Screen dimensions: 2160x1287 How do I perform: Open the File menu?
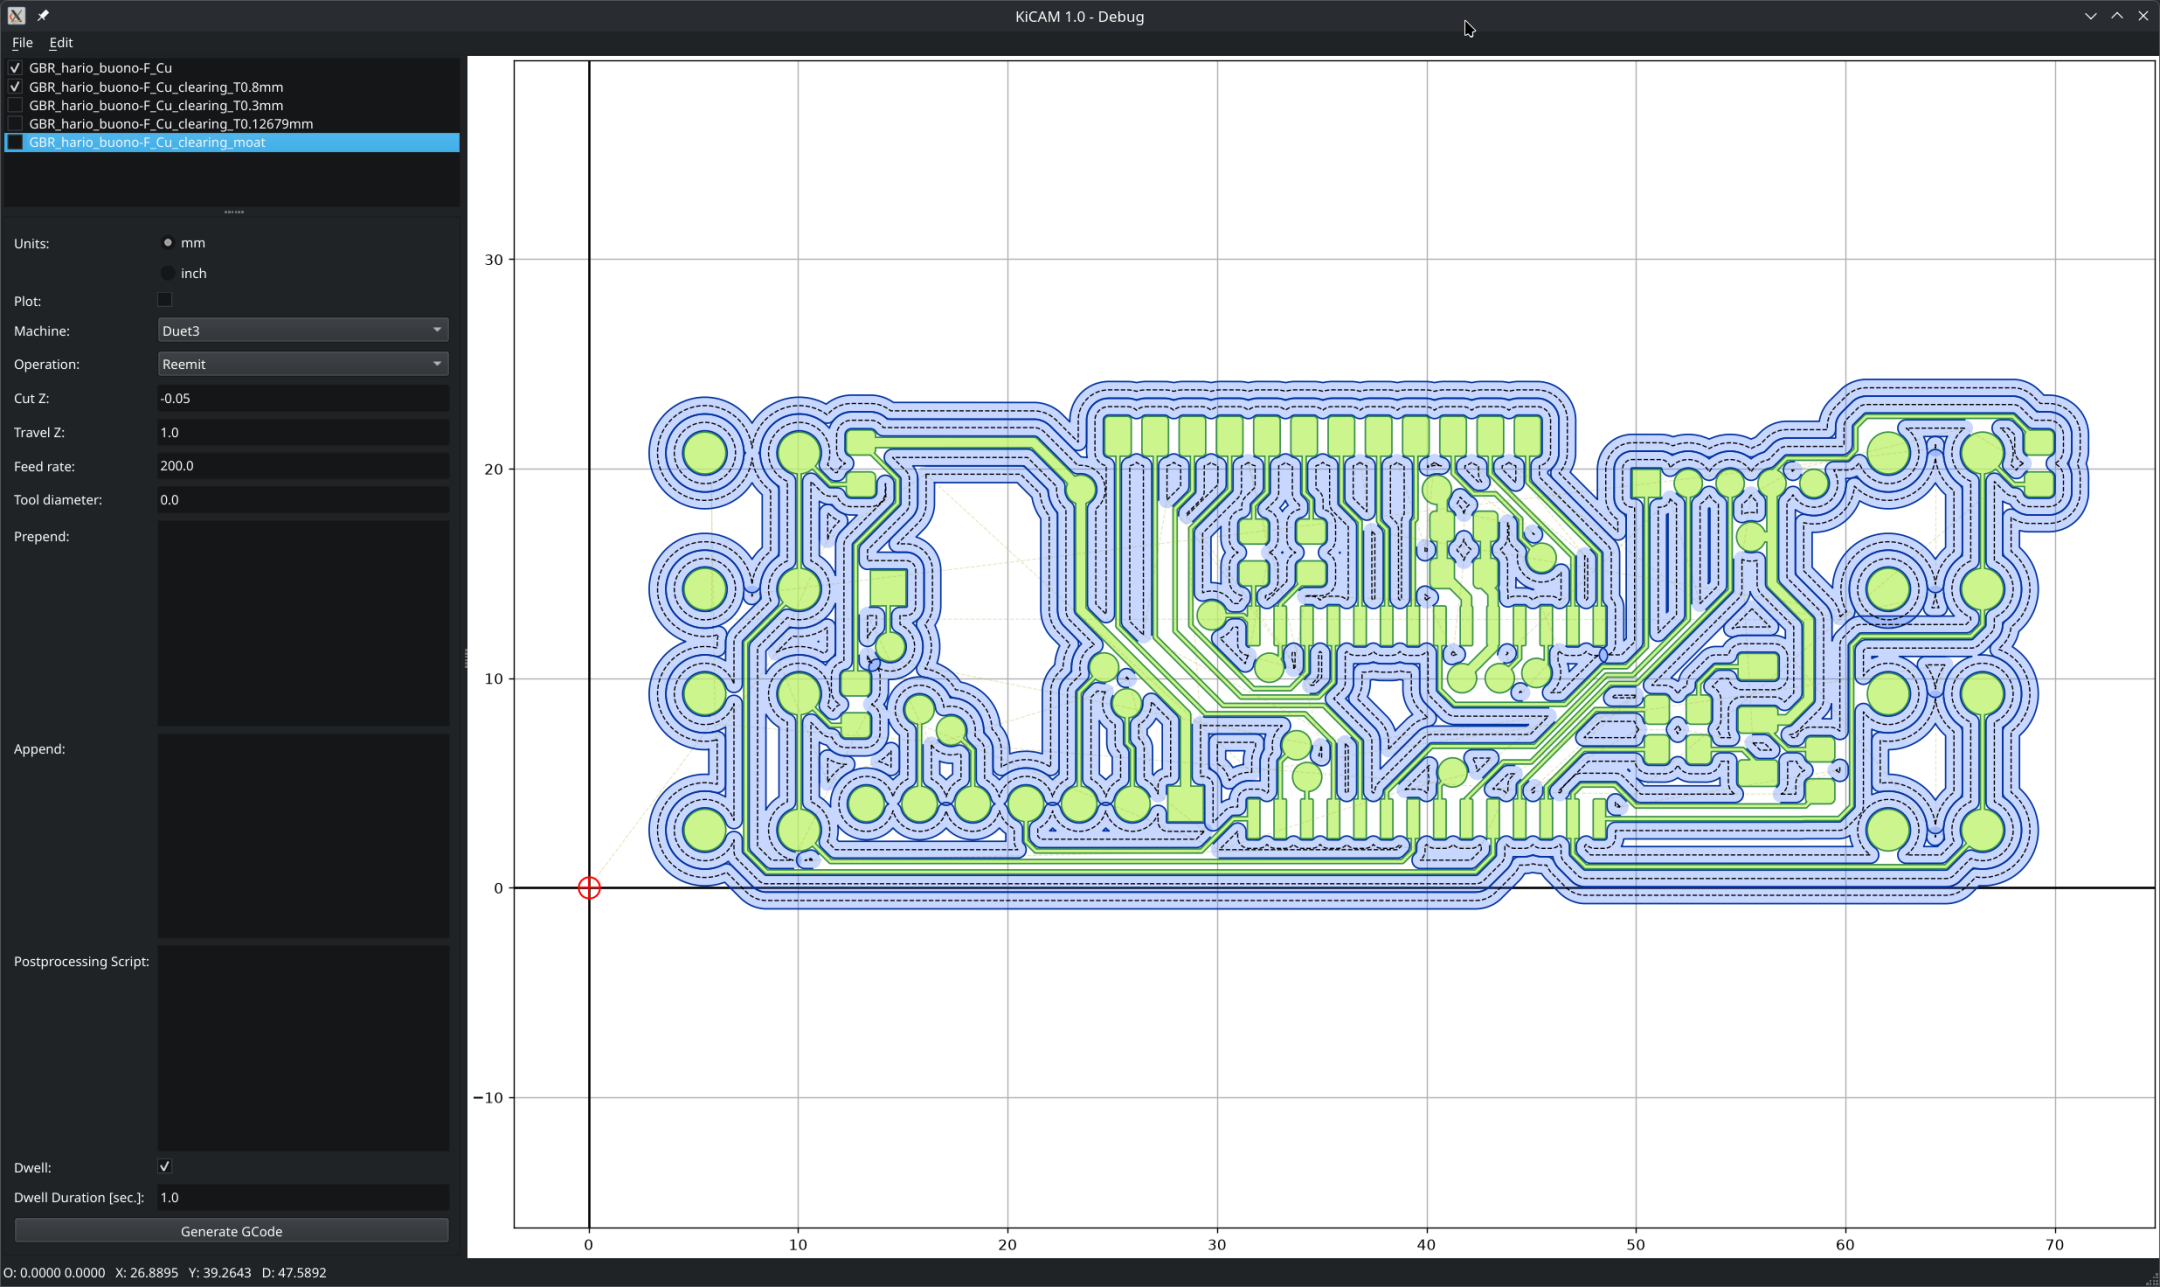click(22, 42)
